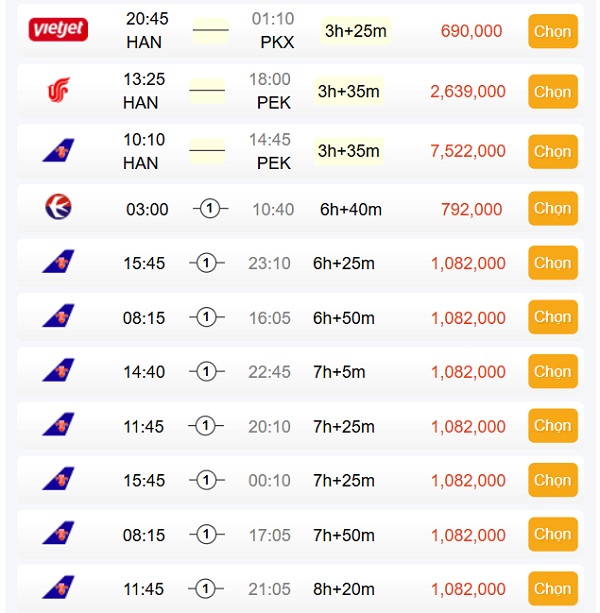The width and height of the screenshot is (600, 613).
Task: Open the 08:15 to 16:05 flight row
Action: pyautogui.click(x=300, y=317)
